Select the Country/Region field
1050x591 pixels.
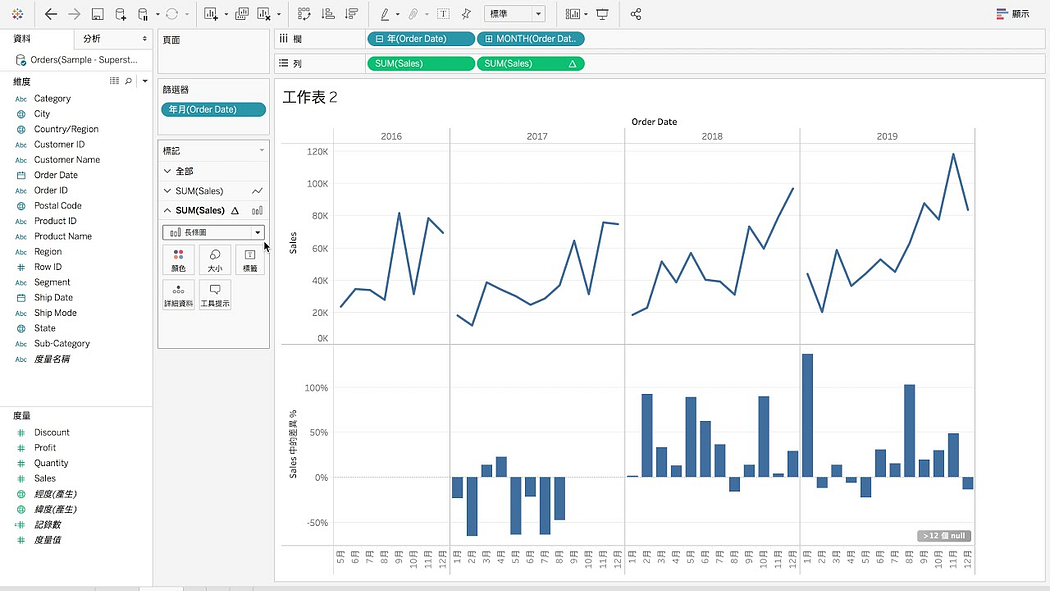pos(66,129)
